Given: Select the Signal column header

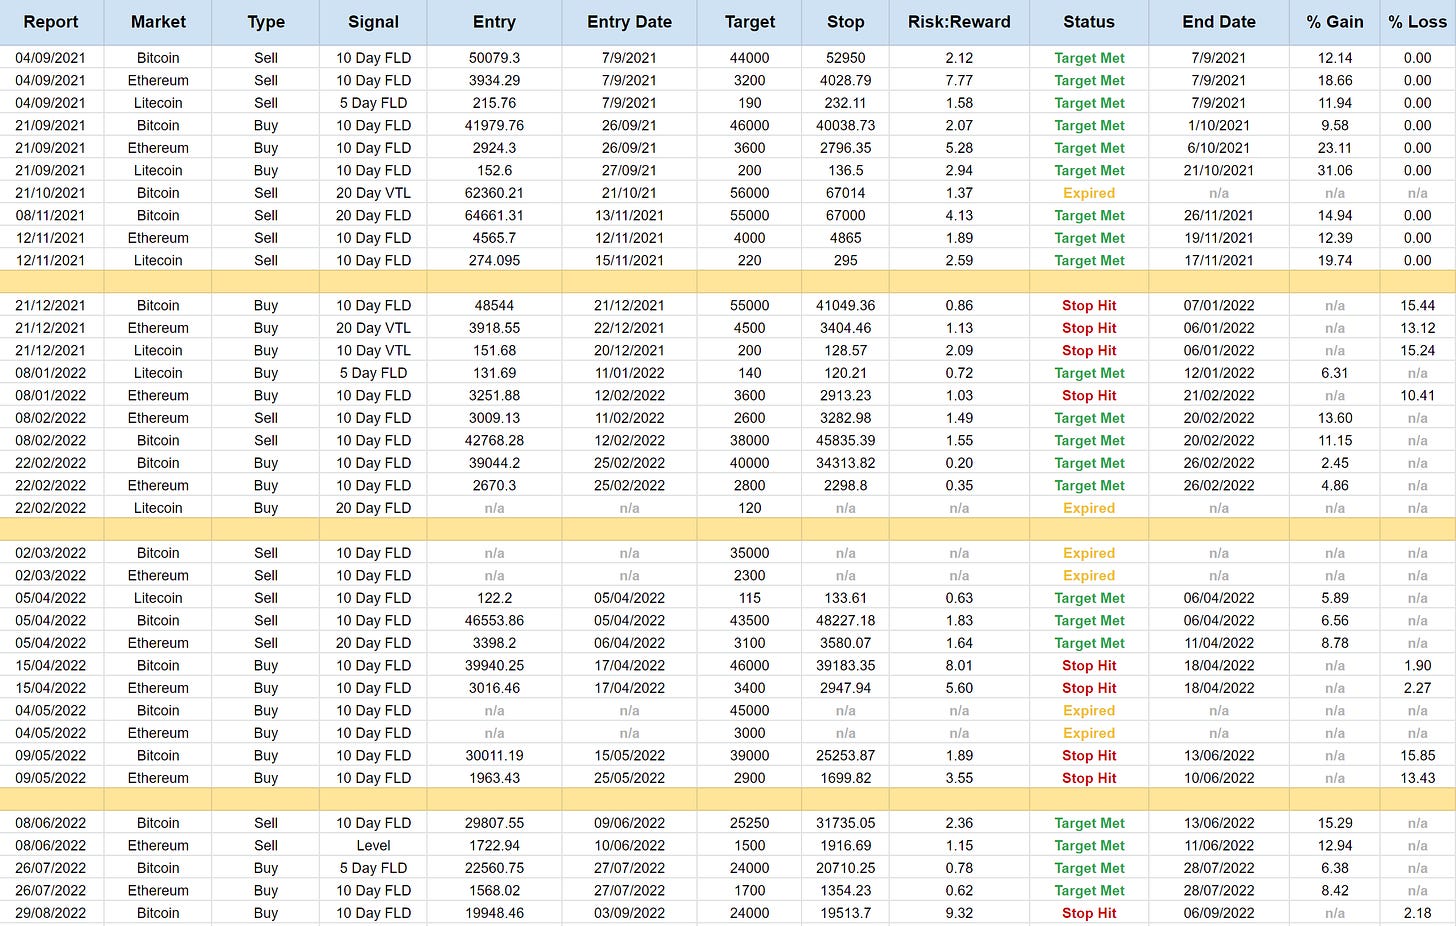Looking at the screenshot, I should tap(373, 22).
